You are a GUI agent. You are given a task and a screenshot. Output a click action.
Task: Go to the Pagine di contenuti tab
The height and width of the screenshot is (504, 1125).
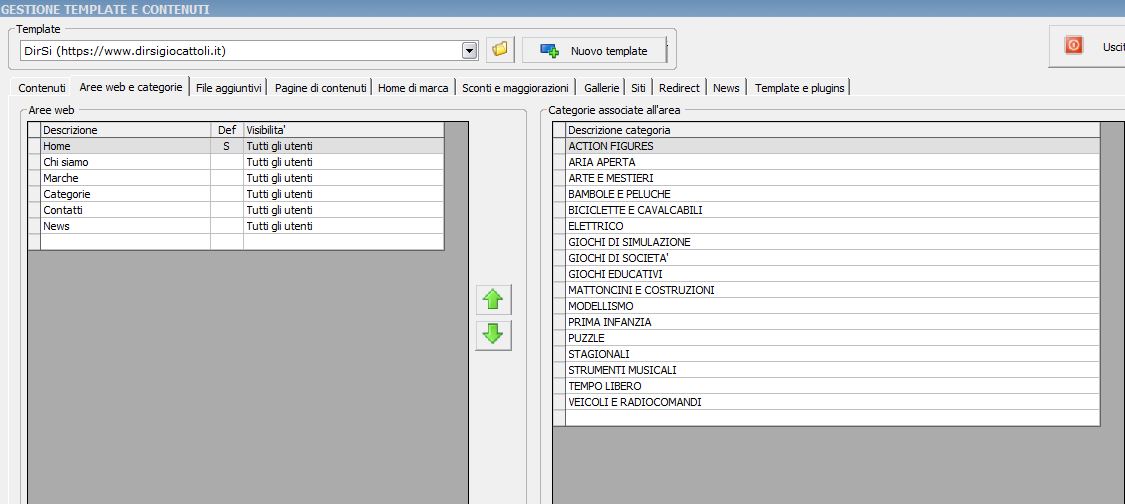[x=321, y=88]
